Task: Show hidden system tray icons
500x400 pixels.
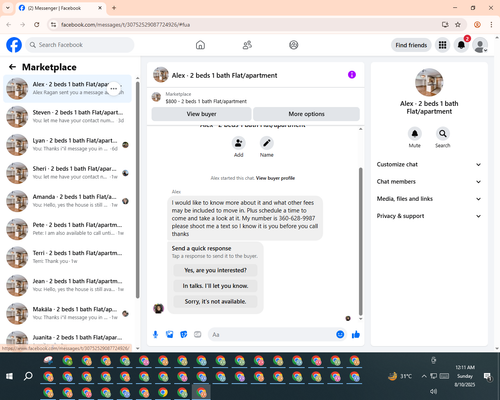Action: coord(424,376)
